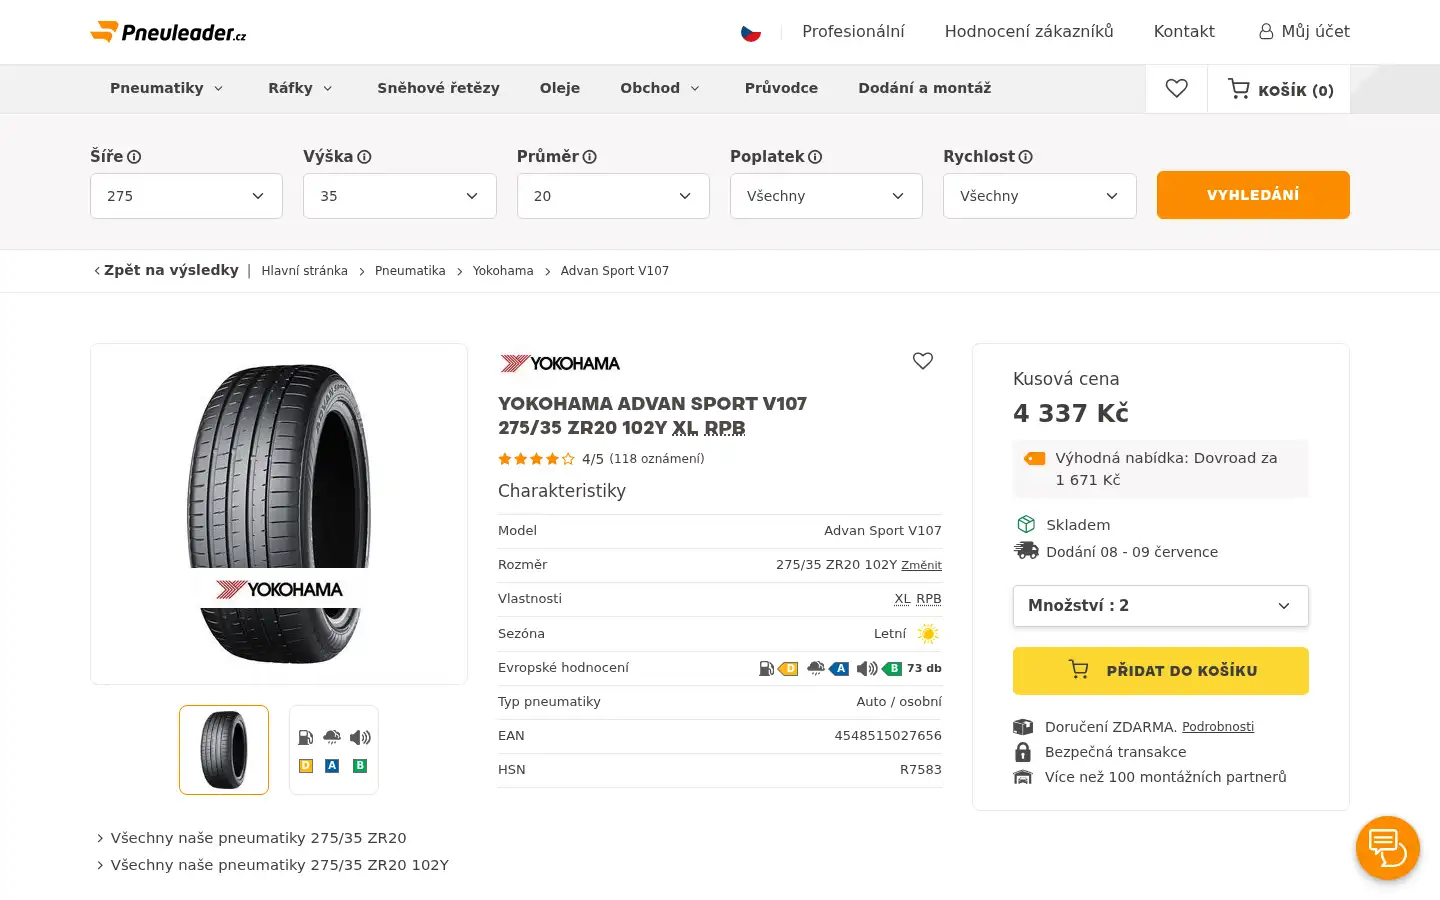Go to Profesionální section

[x=853, y=32]
